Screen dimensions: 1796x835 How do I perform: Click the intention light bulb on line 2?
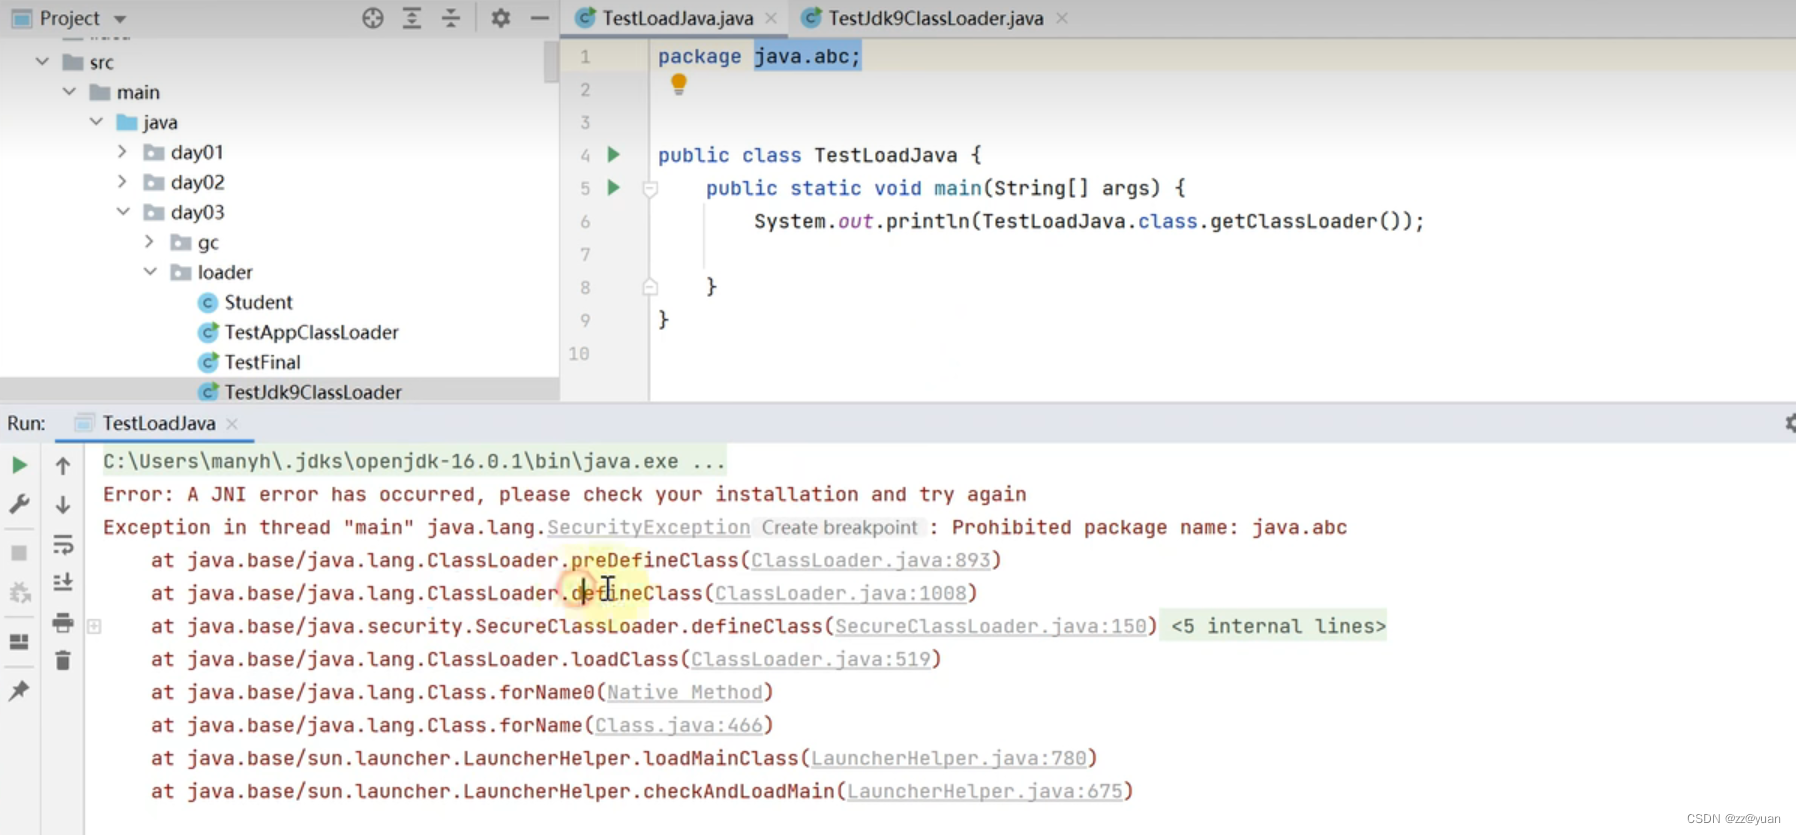679,84
